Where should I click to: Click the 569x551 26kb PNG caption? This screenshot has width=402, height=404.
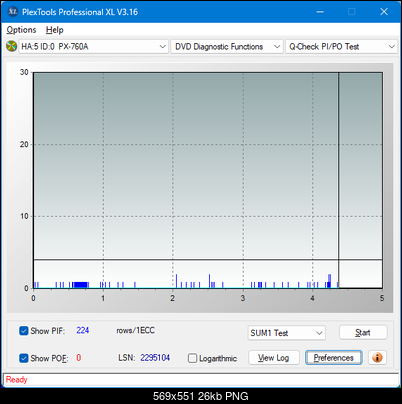201,396
